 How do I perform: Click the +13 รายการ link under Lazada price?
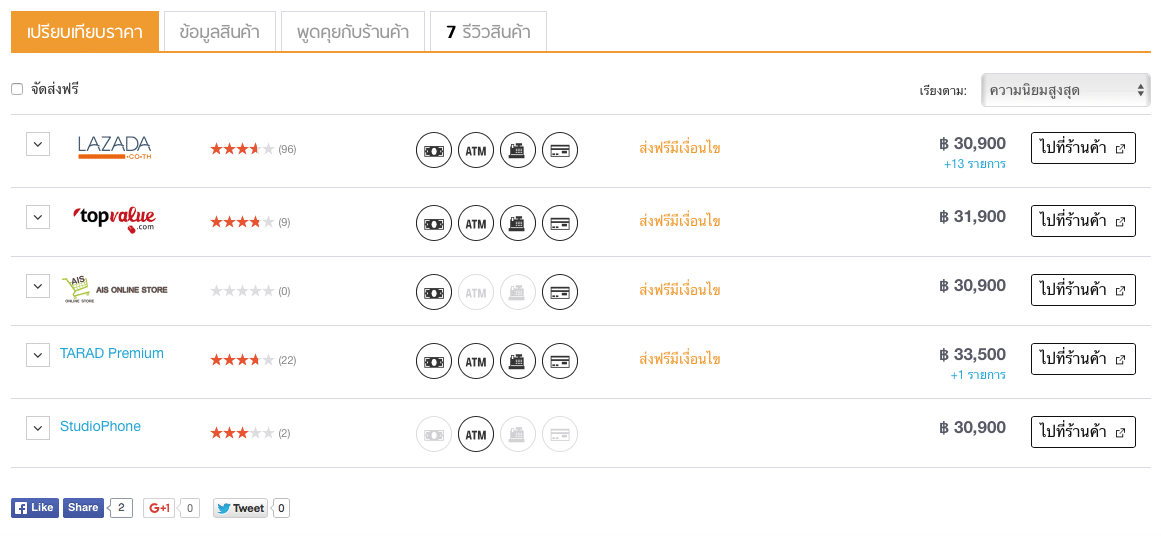pyautogui.click(x=974, y=164)
